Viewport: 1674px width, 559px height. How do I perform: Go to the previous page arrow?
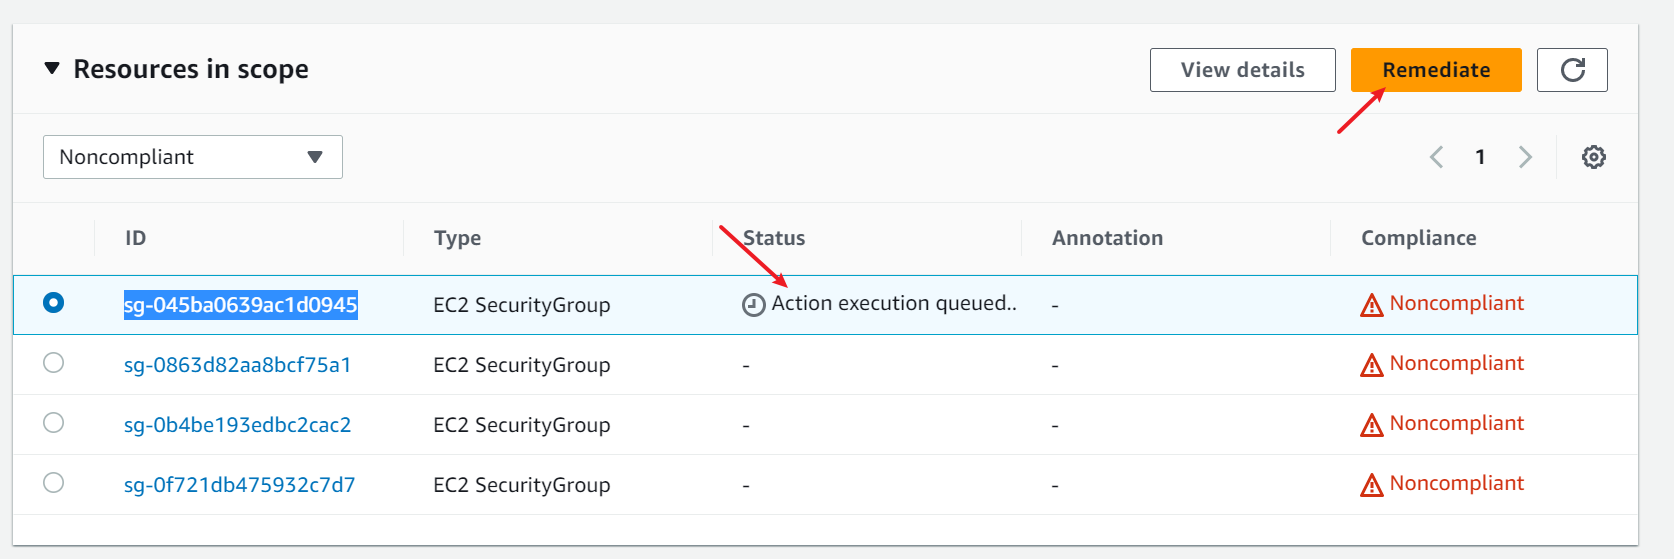[x=1437, y=157]
